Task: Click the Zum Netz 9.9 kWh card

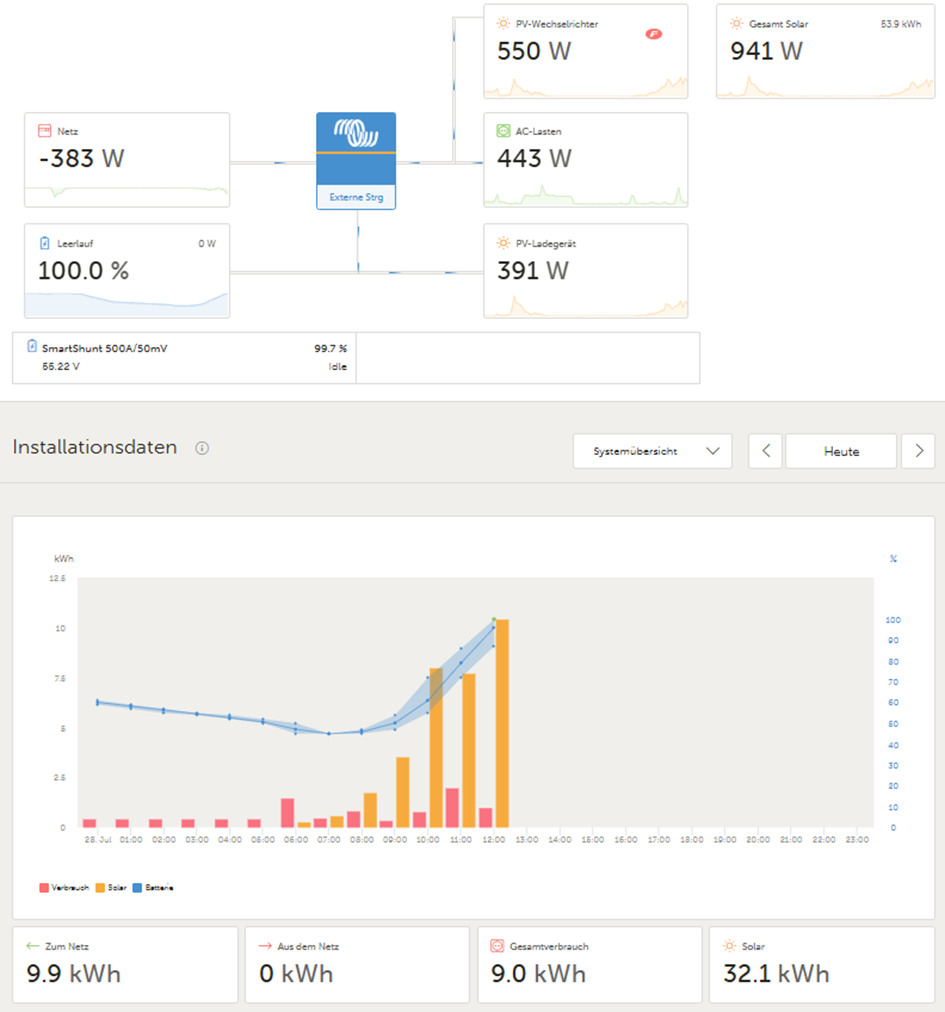Action: point(125,965)
